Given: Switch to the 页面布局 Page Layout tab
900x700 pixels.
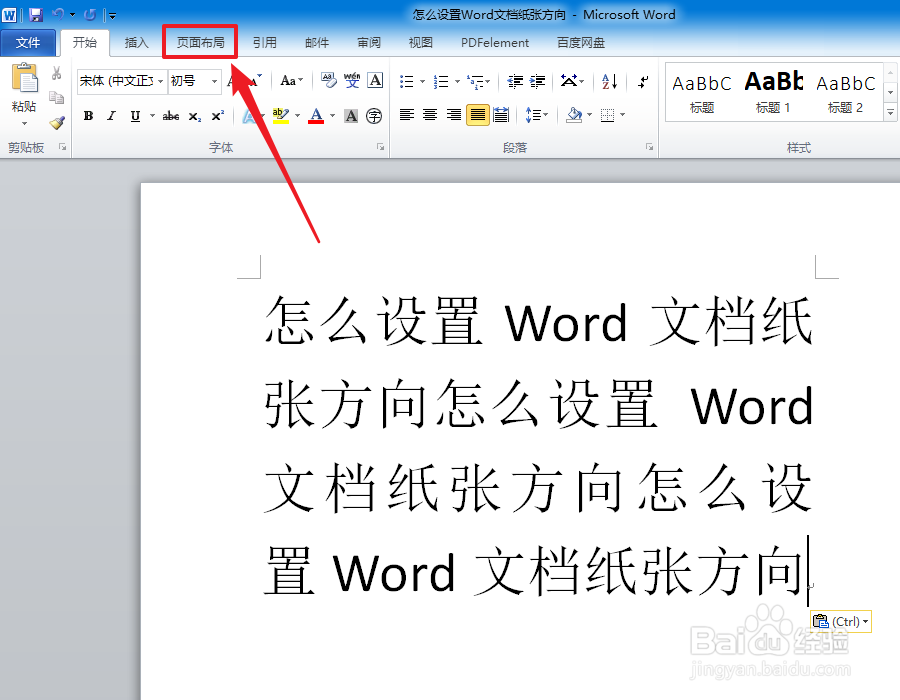Looking at the screenshot, I should click(x=200, y=42).
